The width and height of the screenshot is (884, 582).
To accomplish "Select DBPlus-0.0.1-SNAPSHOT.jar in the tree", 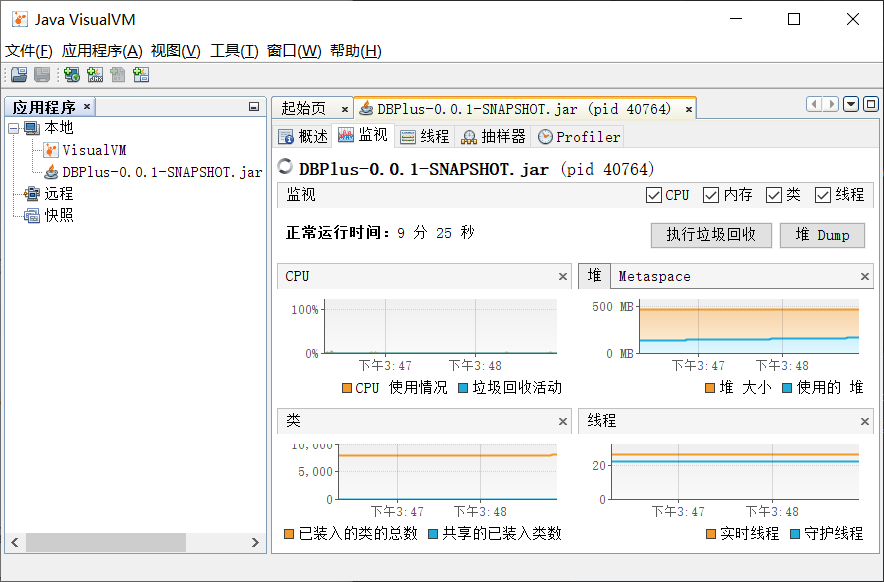I will pos(162,172).
